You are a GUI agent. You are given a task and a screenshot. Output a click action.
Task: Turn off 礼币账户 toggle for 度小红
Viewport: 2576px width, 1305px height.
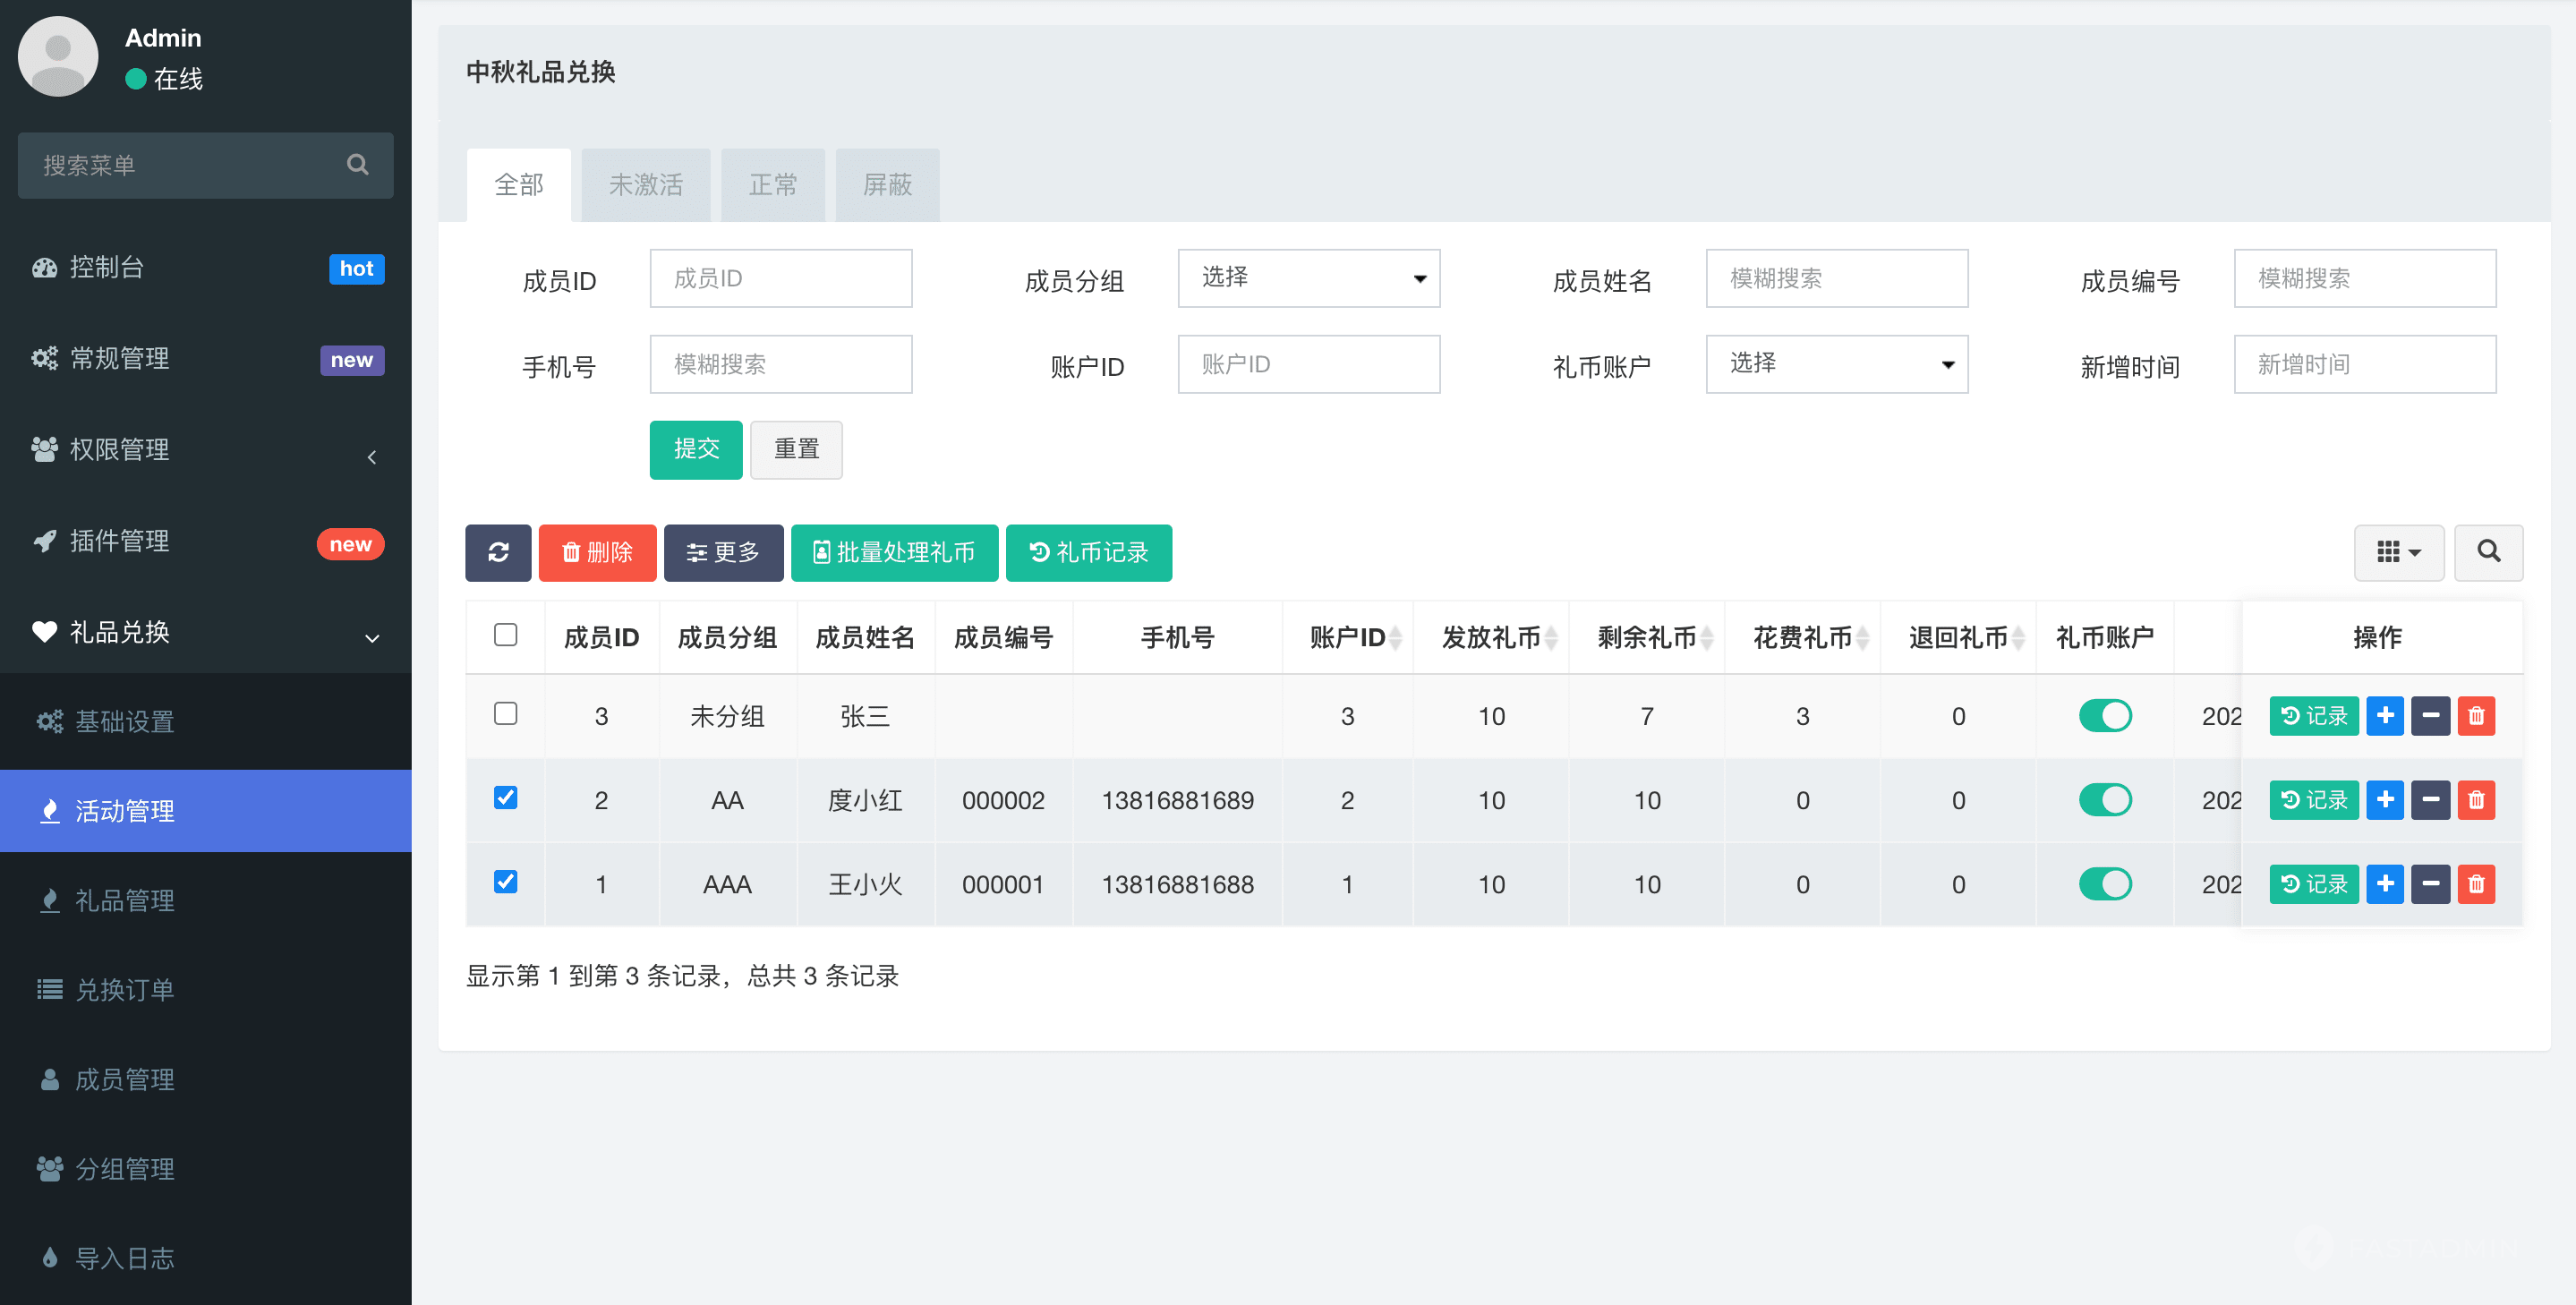[x=2104, y=800]
